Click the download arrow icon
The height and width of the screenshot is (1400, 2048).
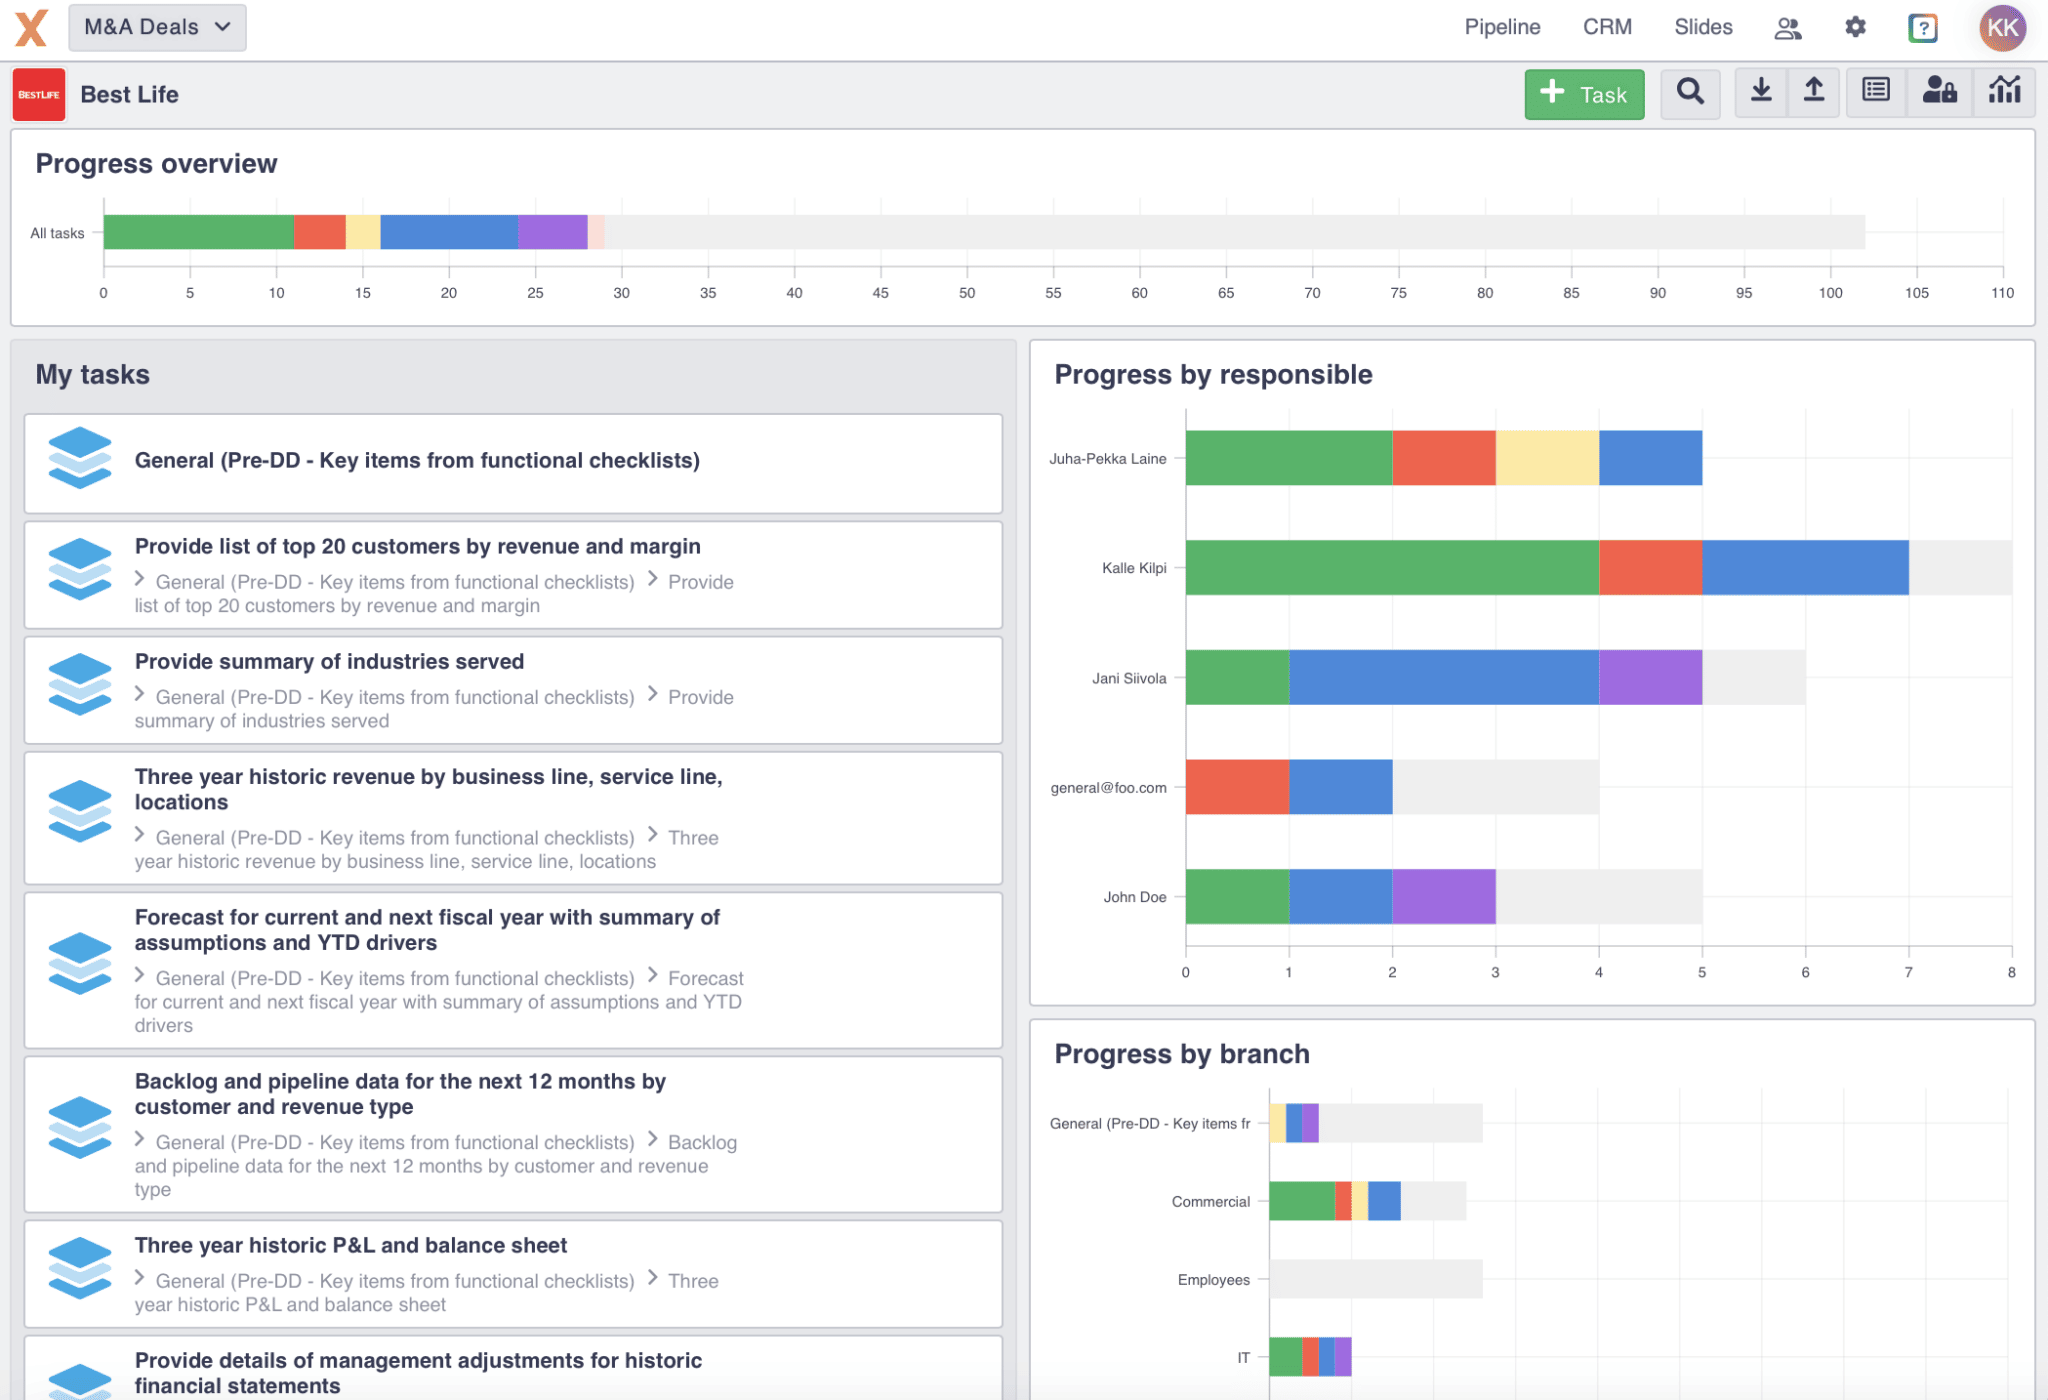(1761, 93)
